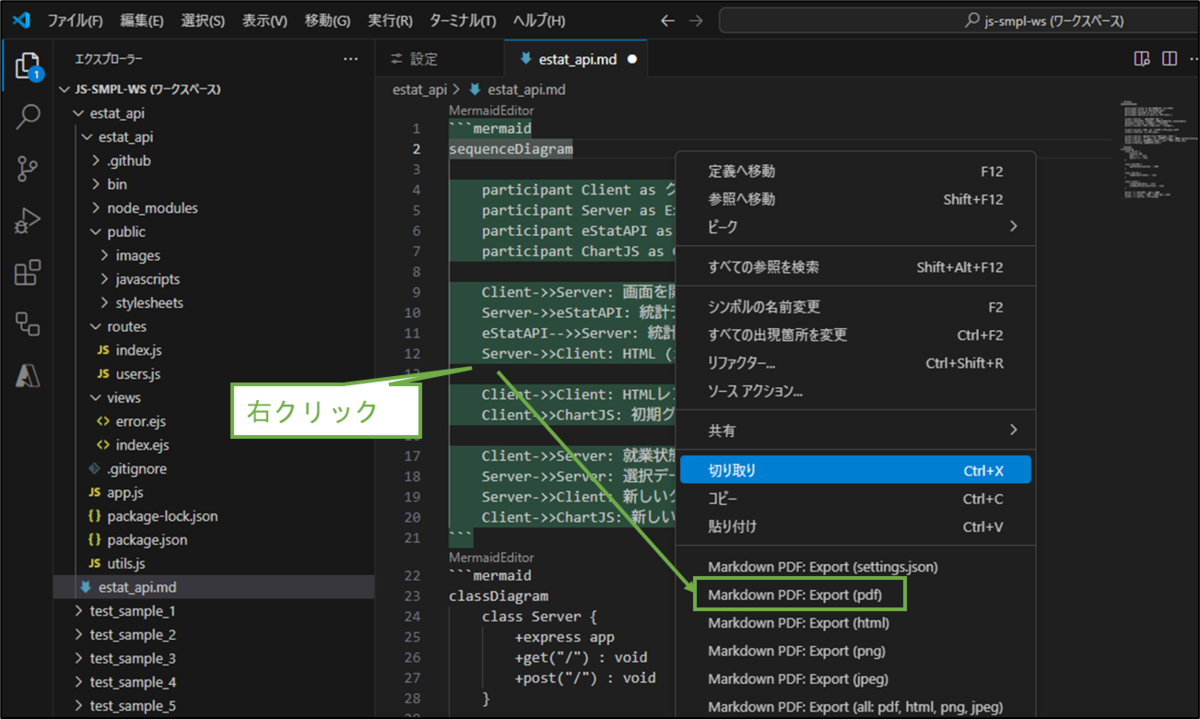The image size is (1200, 719).
Task: Open the ターミナル(T) menu
Action: (x=463, y=20)
